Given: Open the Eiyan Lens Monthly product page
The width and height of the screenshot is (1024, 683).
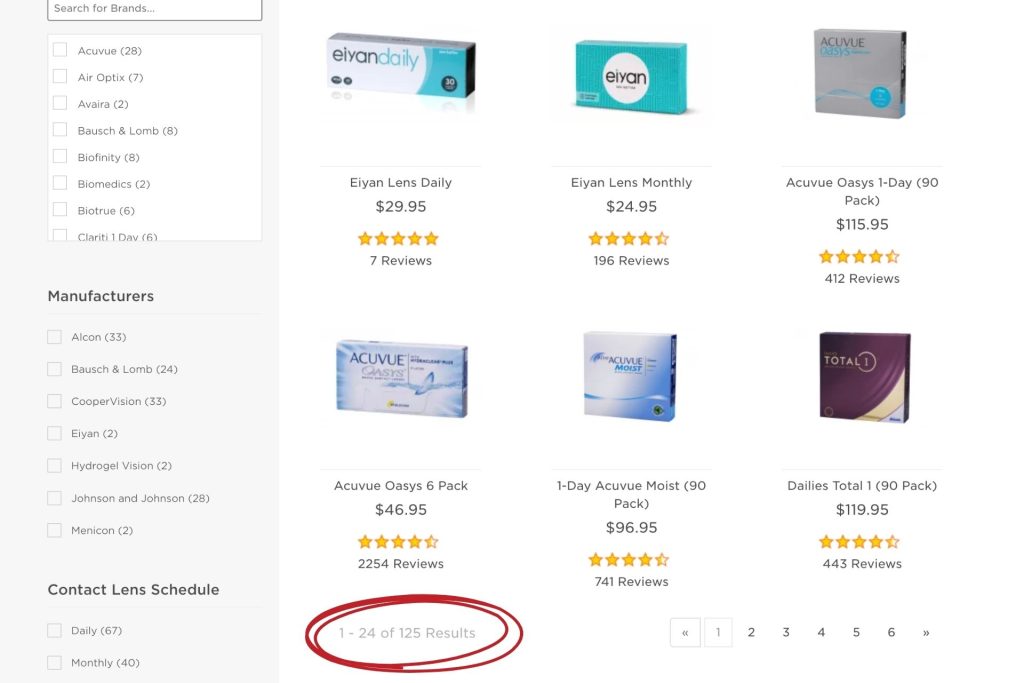Looking at the screenshot, I should click(x=631, y=182).
